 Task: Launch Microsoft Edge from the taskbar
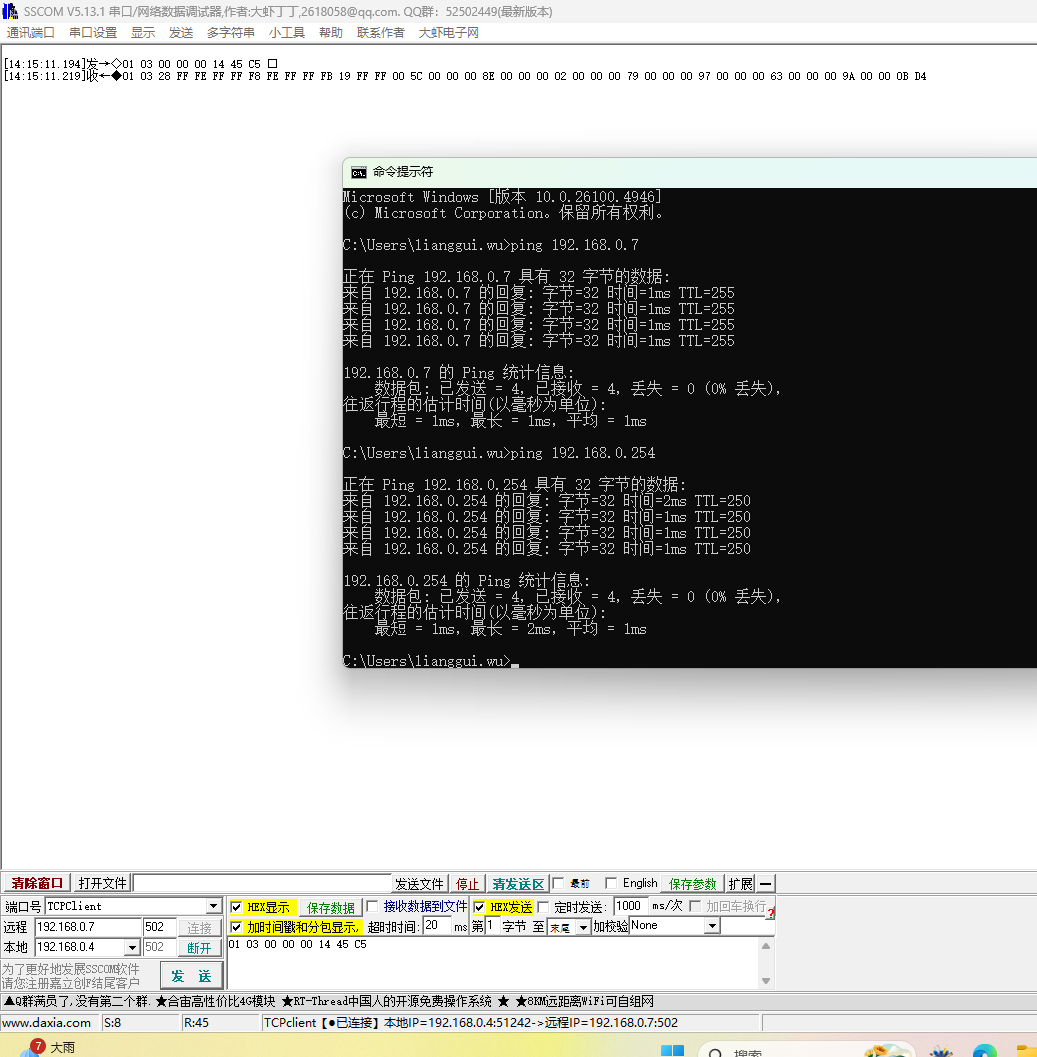[985, 1050]
